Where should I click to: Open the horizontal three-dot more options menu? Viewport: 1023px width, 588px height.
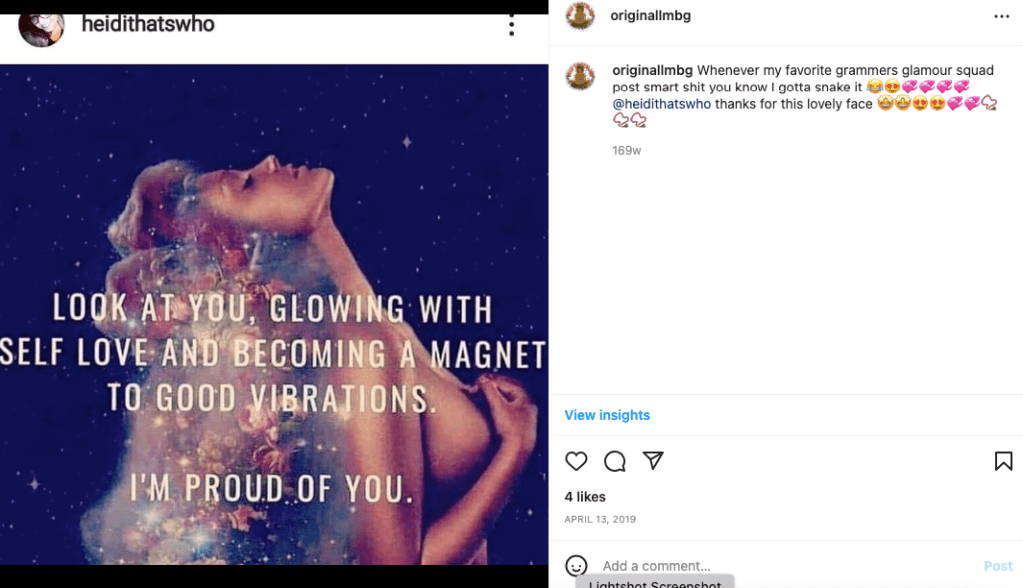pos(1001,16)
